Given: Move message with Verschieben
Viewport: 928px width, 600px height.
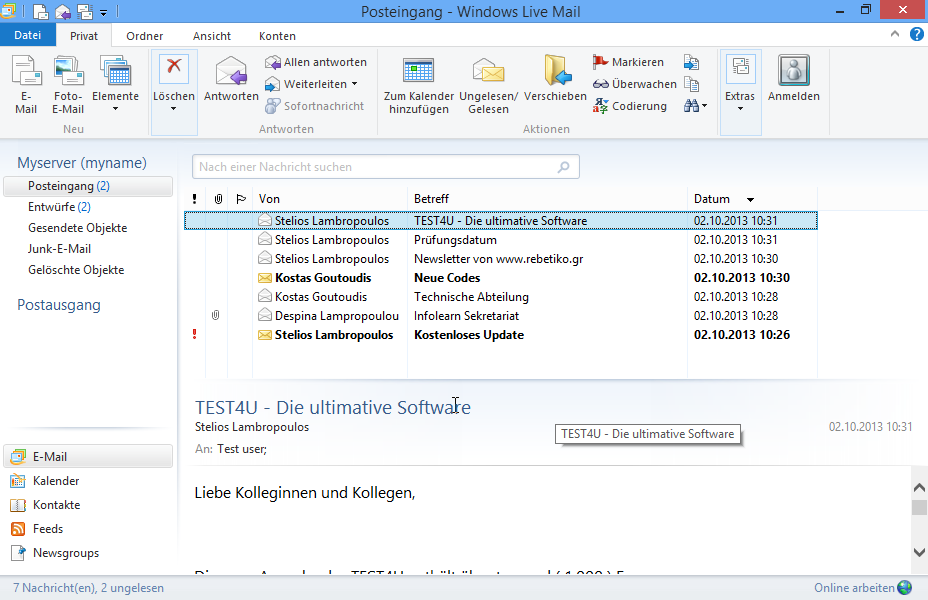Looking at the screenshot, I should click(x=555, y=79).
